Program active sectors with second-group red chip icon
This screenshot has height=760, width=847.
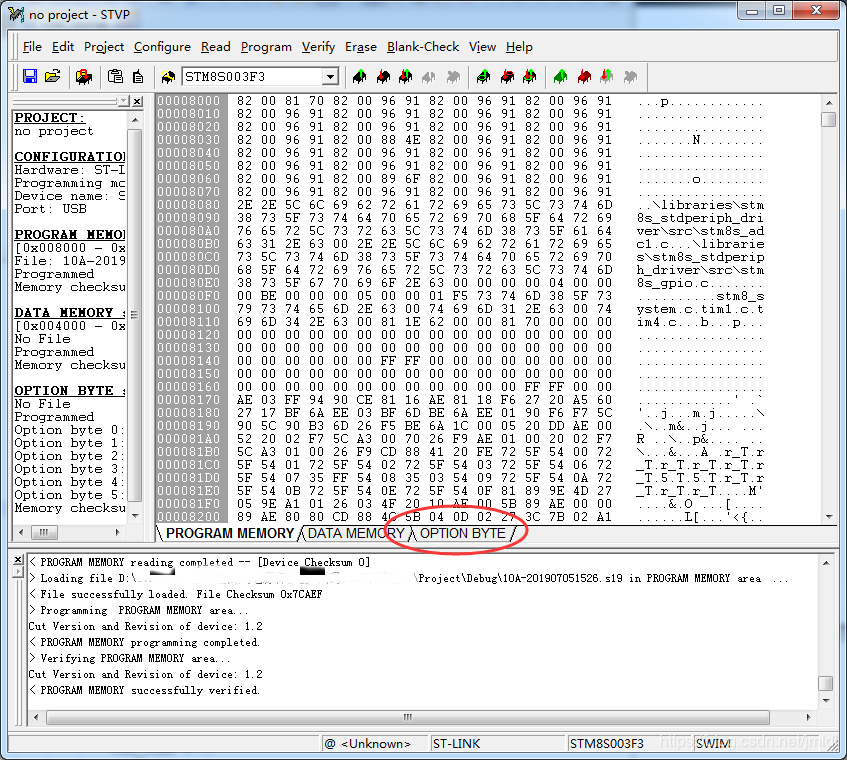(x=507, y=77)
